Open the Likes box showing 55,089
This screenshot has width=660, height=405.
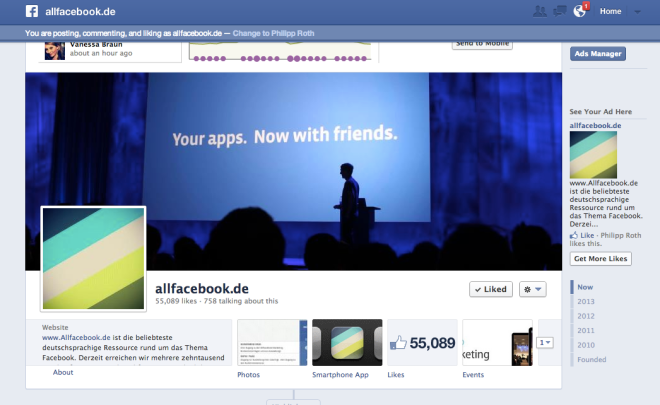pyautogui.click(x=422, y=342)
